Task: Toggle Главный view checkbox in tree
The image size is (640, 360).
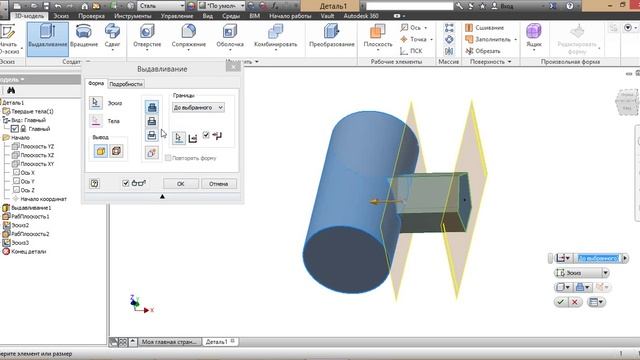Action: (15, 129)
